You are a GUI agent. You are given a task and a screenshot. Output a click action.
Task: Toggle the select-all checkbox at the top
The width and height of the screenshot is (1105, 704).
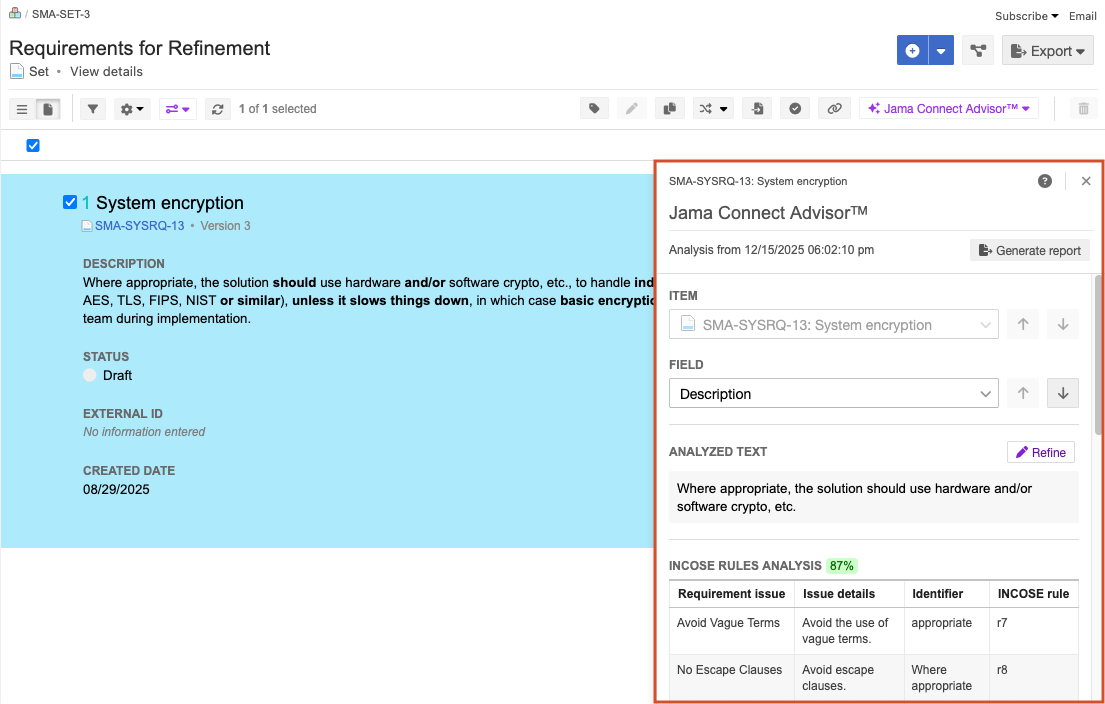coord(33,146)
